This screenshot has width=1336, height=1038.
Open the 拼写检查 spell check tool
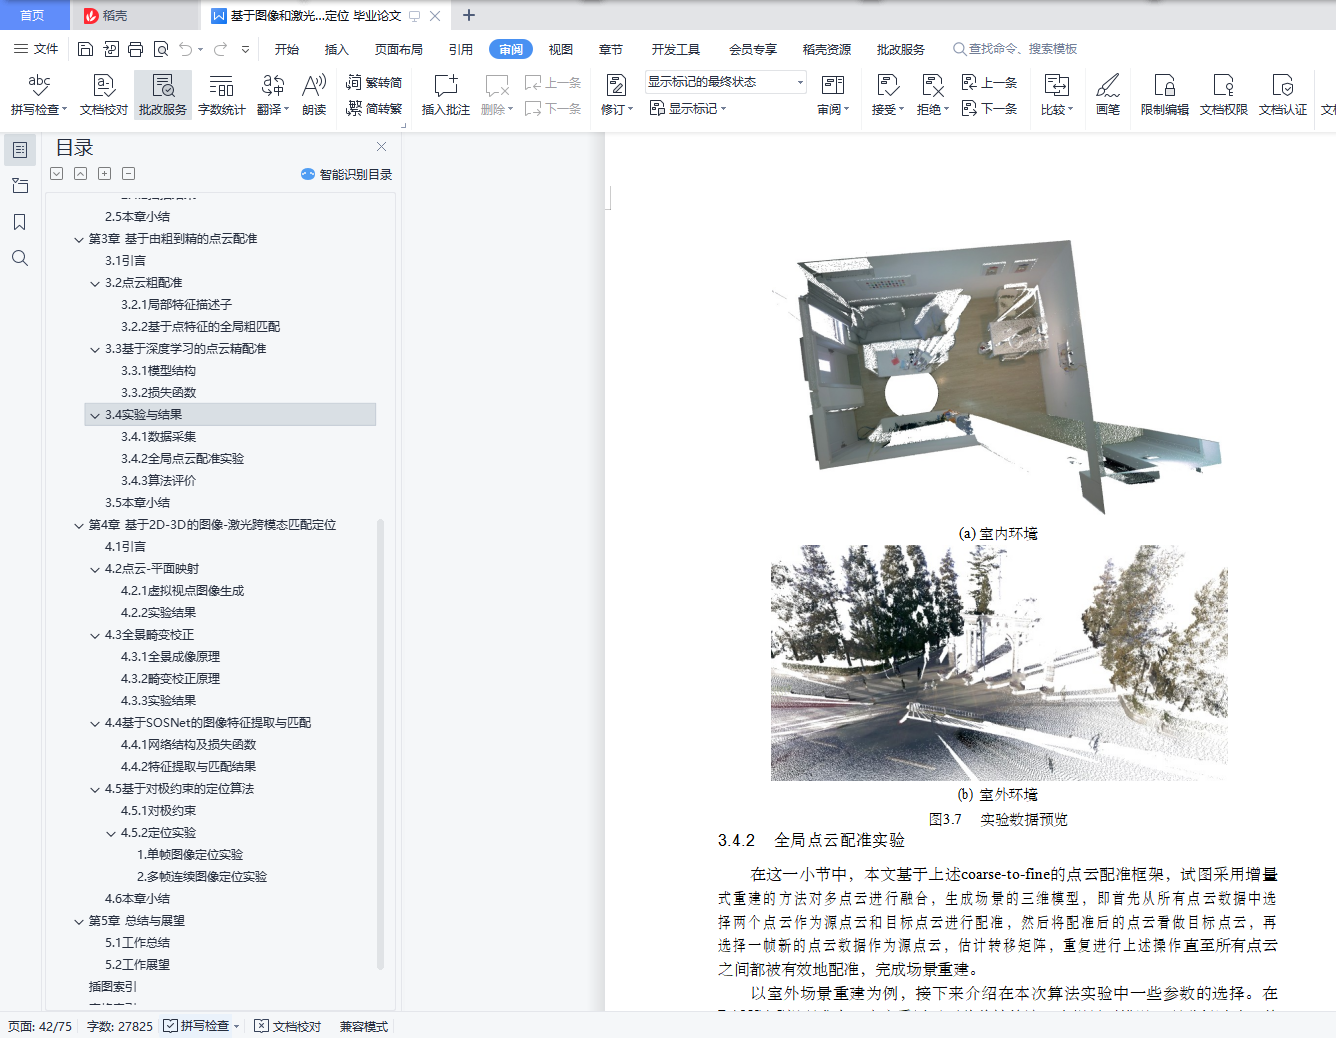(39, 95)
